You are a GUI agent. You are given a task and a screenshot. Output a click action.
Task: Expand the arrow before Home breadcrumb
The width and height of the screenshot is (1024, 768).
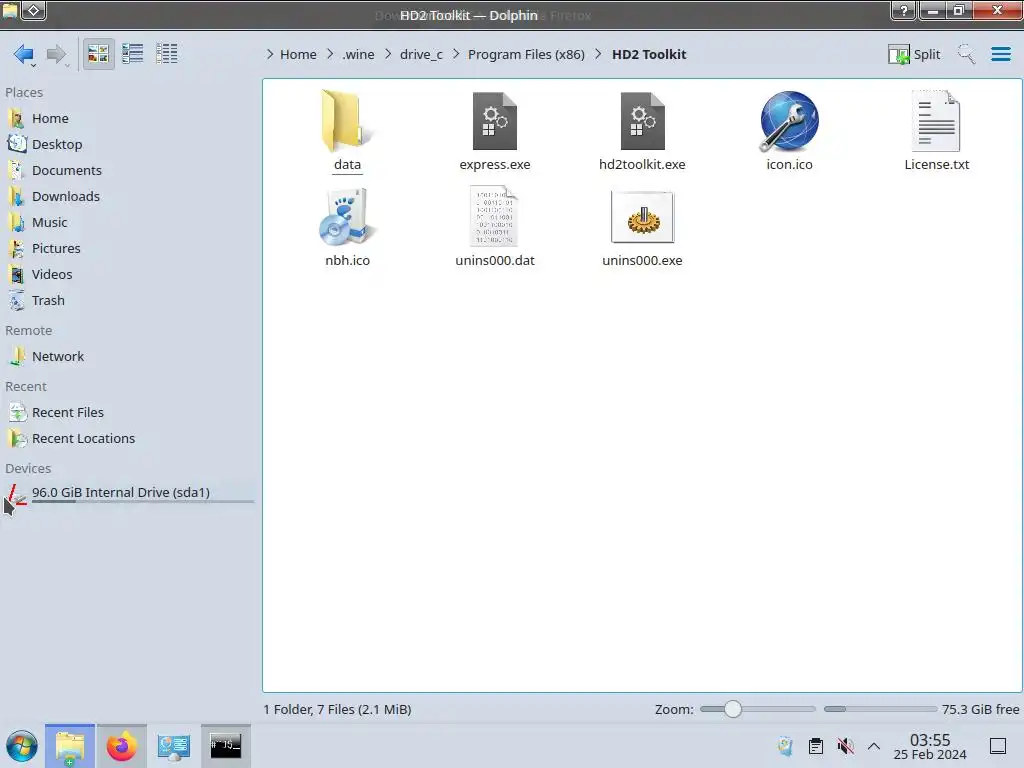270,54
